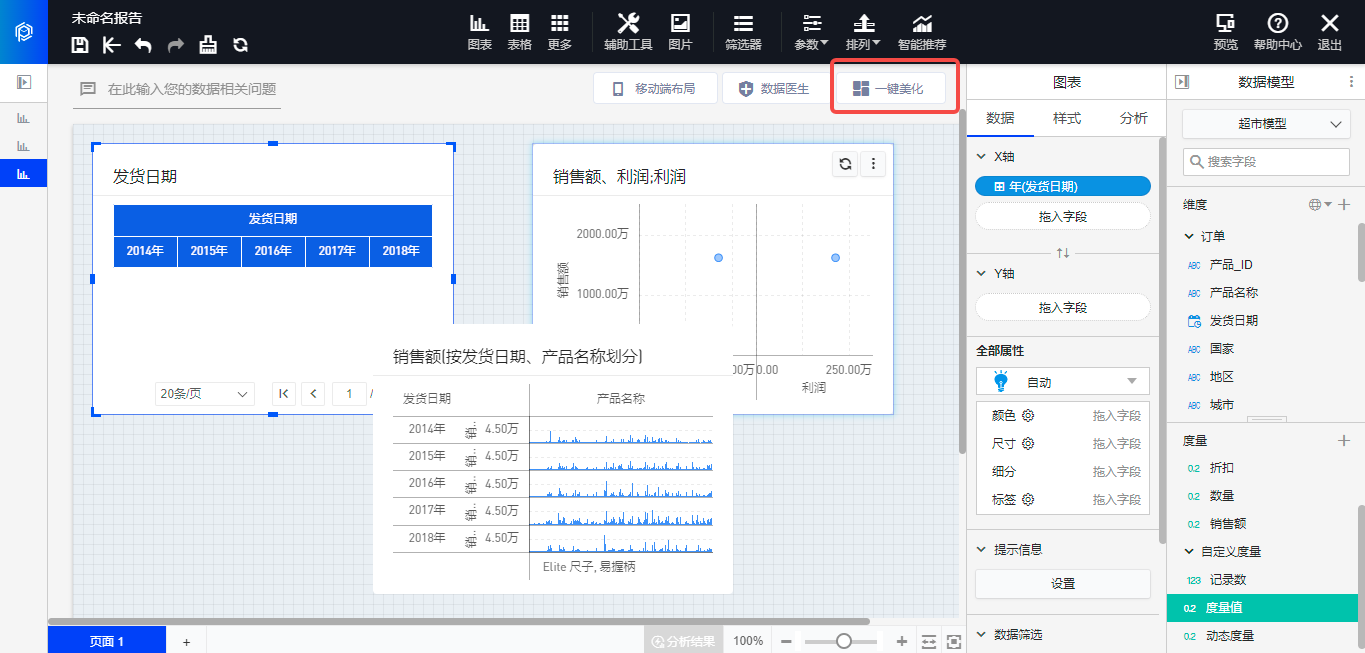Open the 表格 table tool
The width and height of the screenshot is (1365, 653).
point(519,32)
